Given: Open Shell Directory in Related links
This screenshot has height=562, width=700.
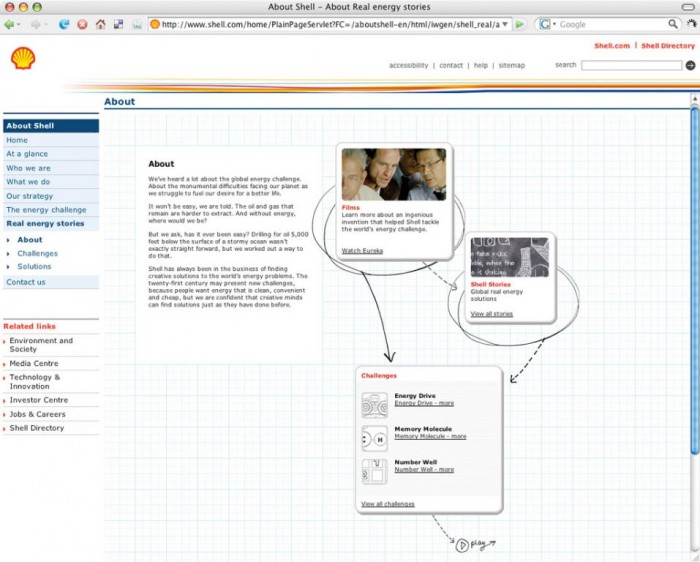Looking at the screenshot, I should pyautogui.click(x=37, y=428).
